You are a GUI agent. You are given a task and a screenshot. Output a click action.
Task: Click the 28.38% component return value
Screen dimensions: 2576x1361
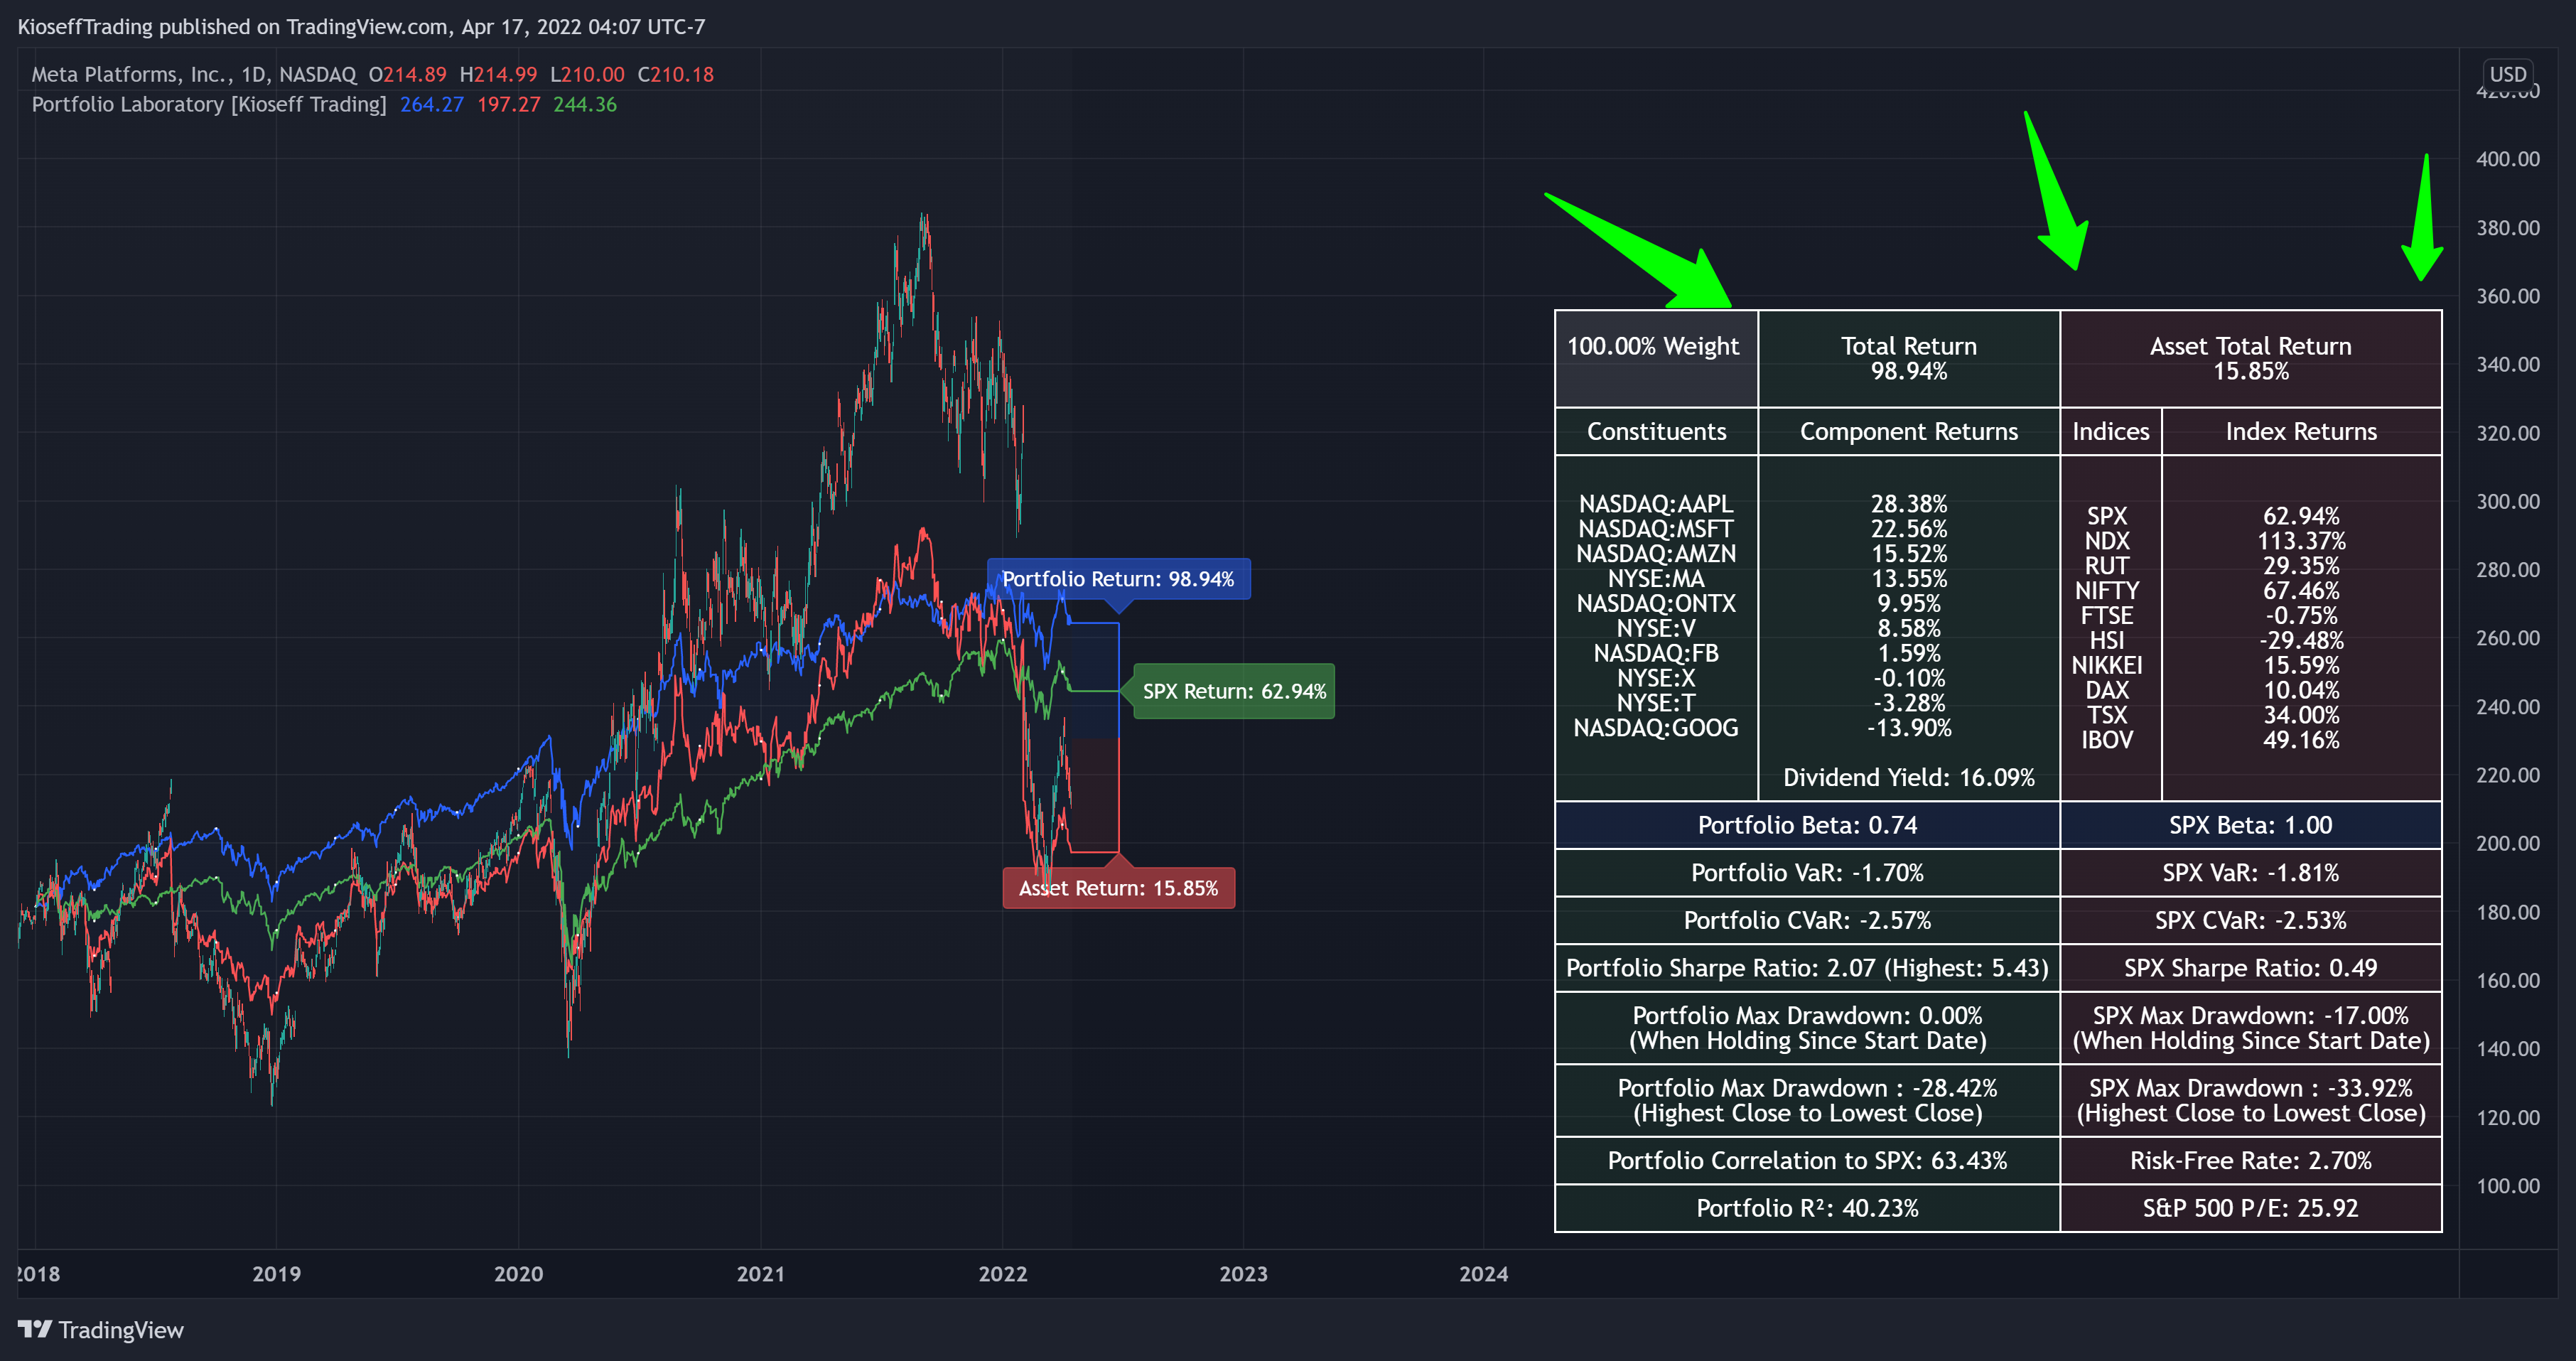[x=1909, y=504]
